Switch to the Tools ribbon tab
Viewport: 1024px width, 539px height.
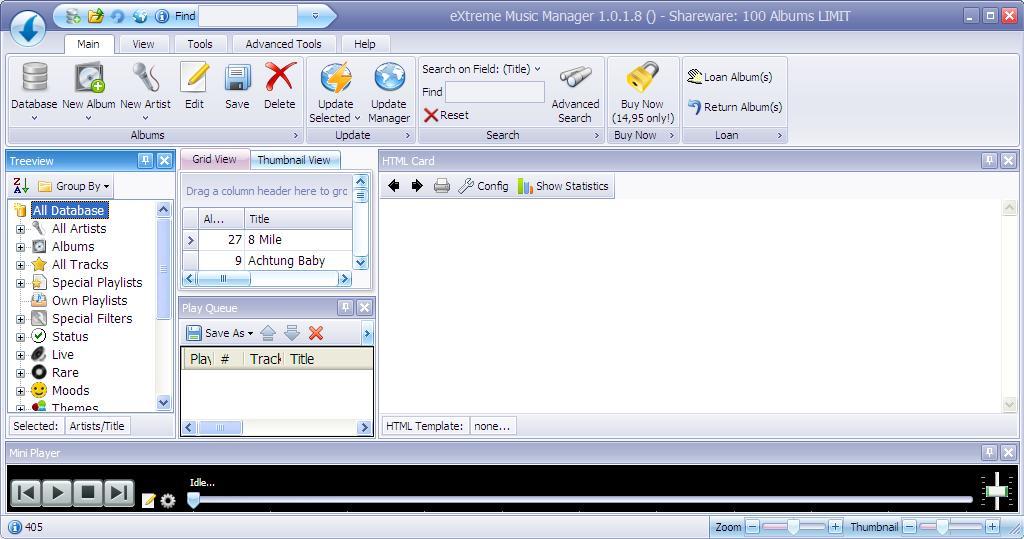(200, 44)
